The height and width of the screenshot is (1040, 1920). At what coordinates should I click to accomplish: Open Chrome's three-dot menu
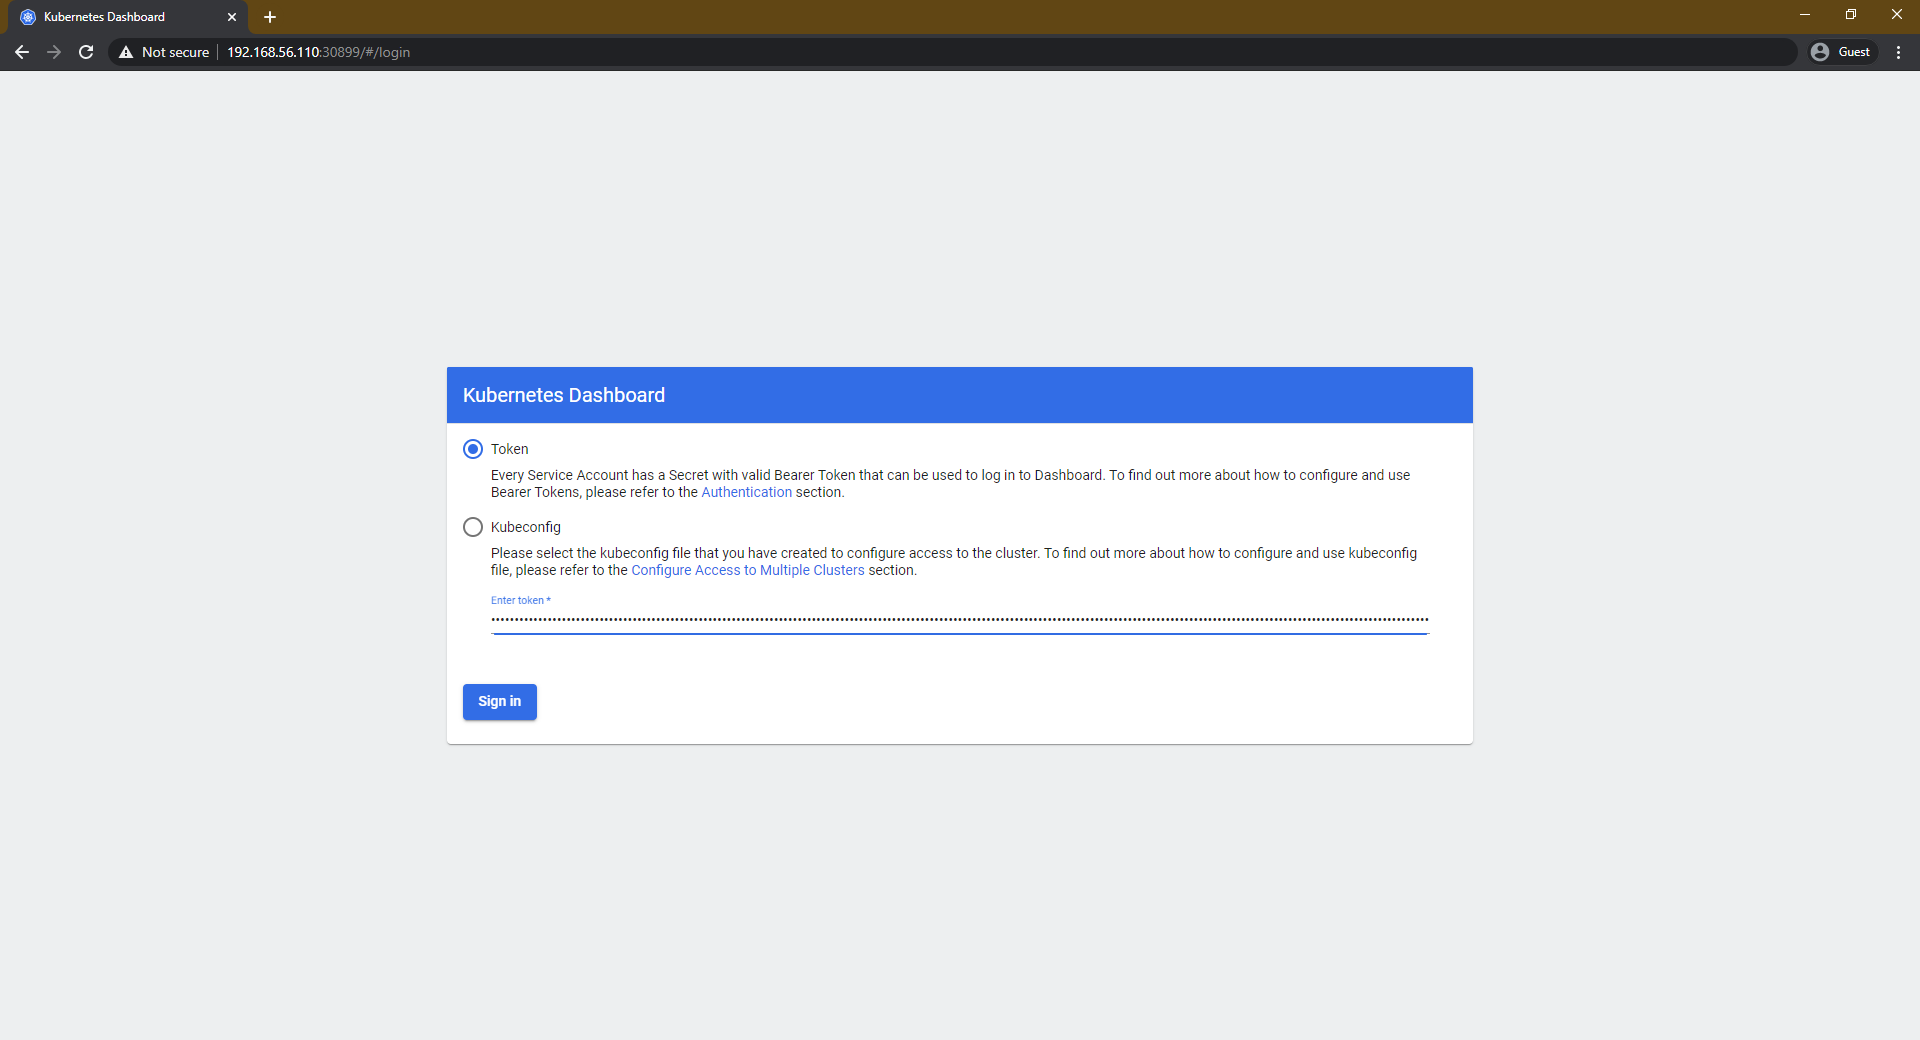[1898, 52]
